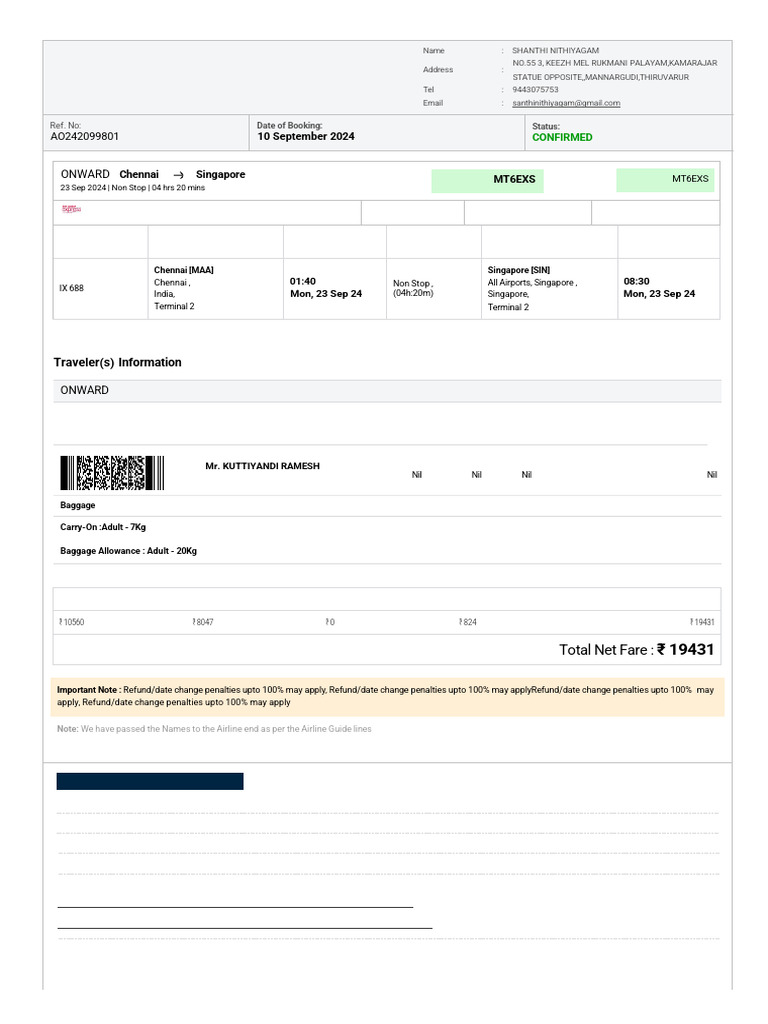Click the traveler barcode image
Viewport: 768px width, 1024px height.
pos(112,473)
